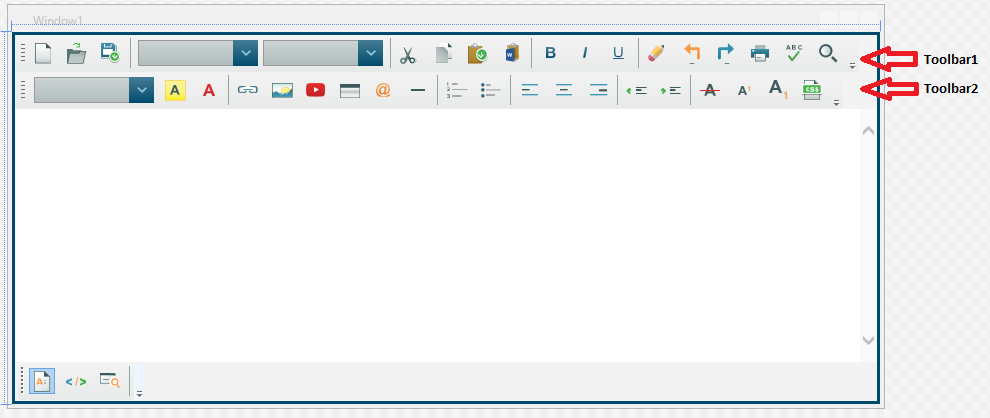Click the Insert image icon
The height and width of the screenshot is (418, 990).
tap(282, 90)
